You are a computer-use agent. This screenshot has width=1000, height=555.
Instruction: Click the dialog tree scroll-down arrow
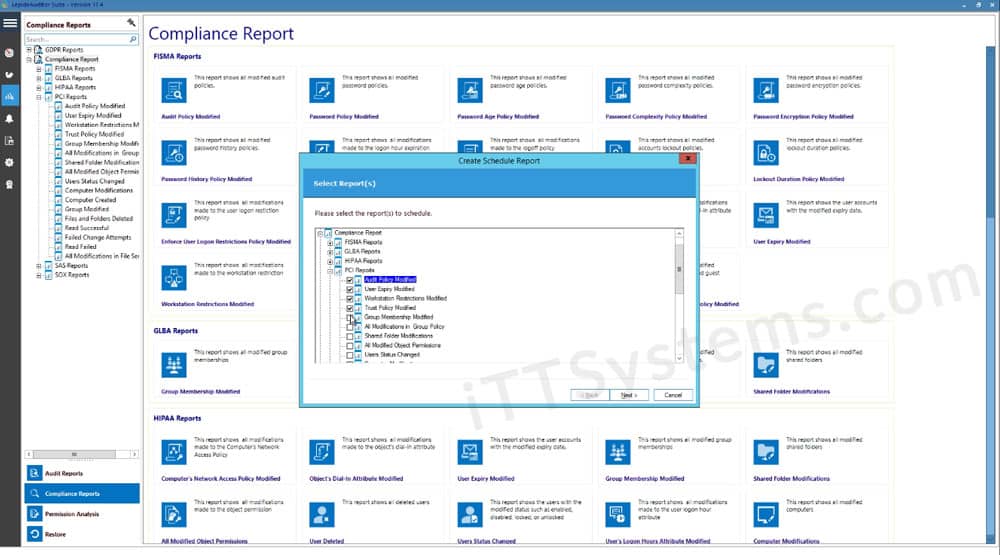(x=679, y=359)
